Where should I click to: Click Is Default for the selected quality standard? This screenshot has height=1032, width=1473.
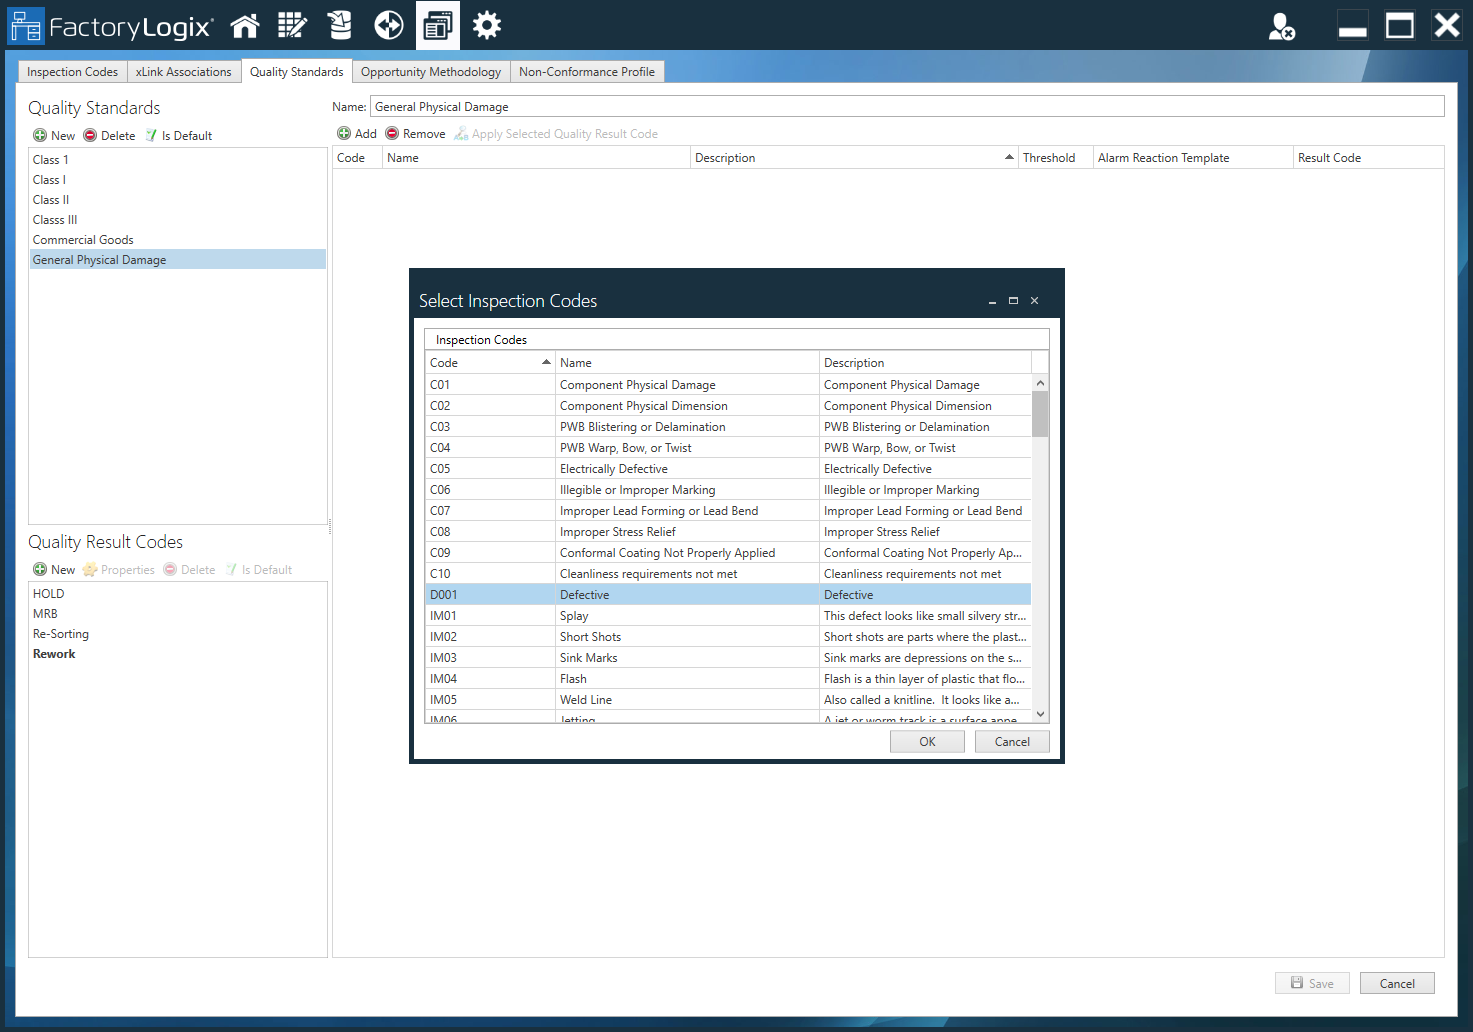tap(180, 135)
